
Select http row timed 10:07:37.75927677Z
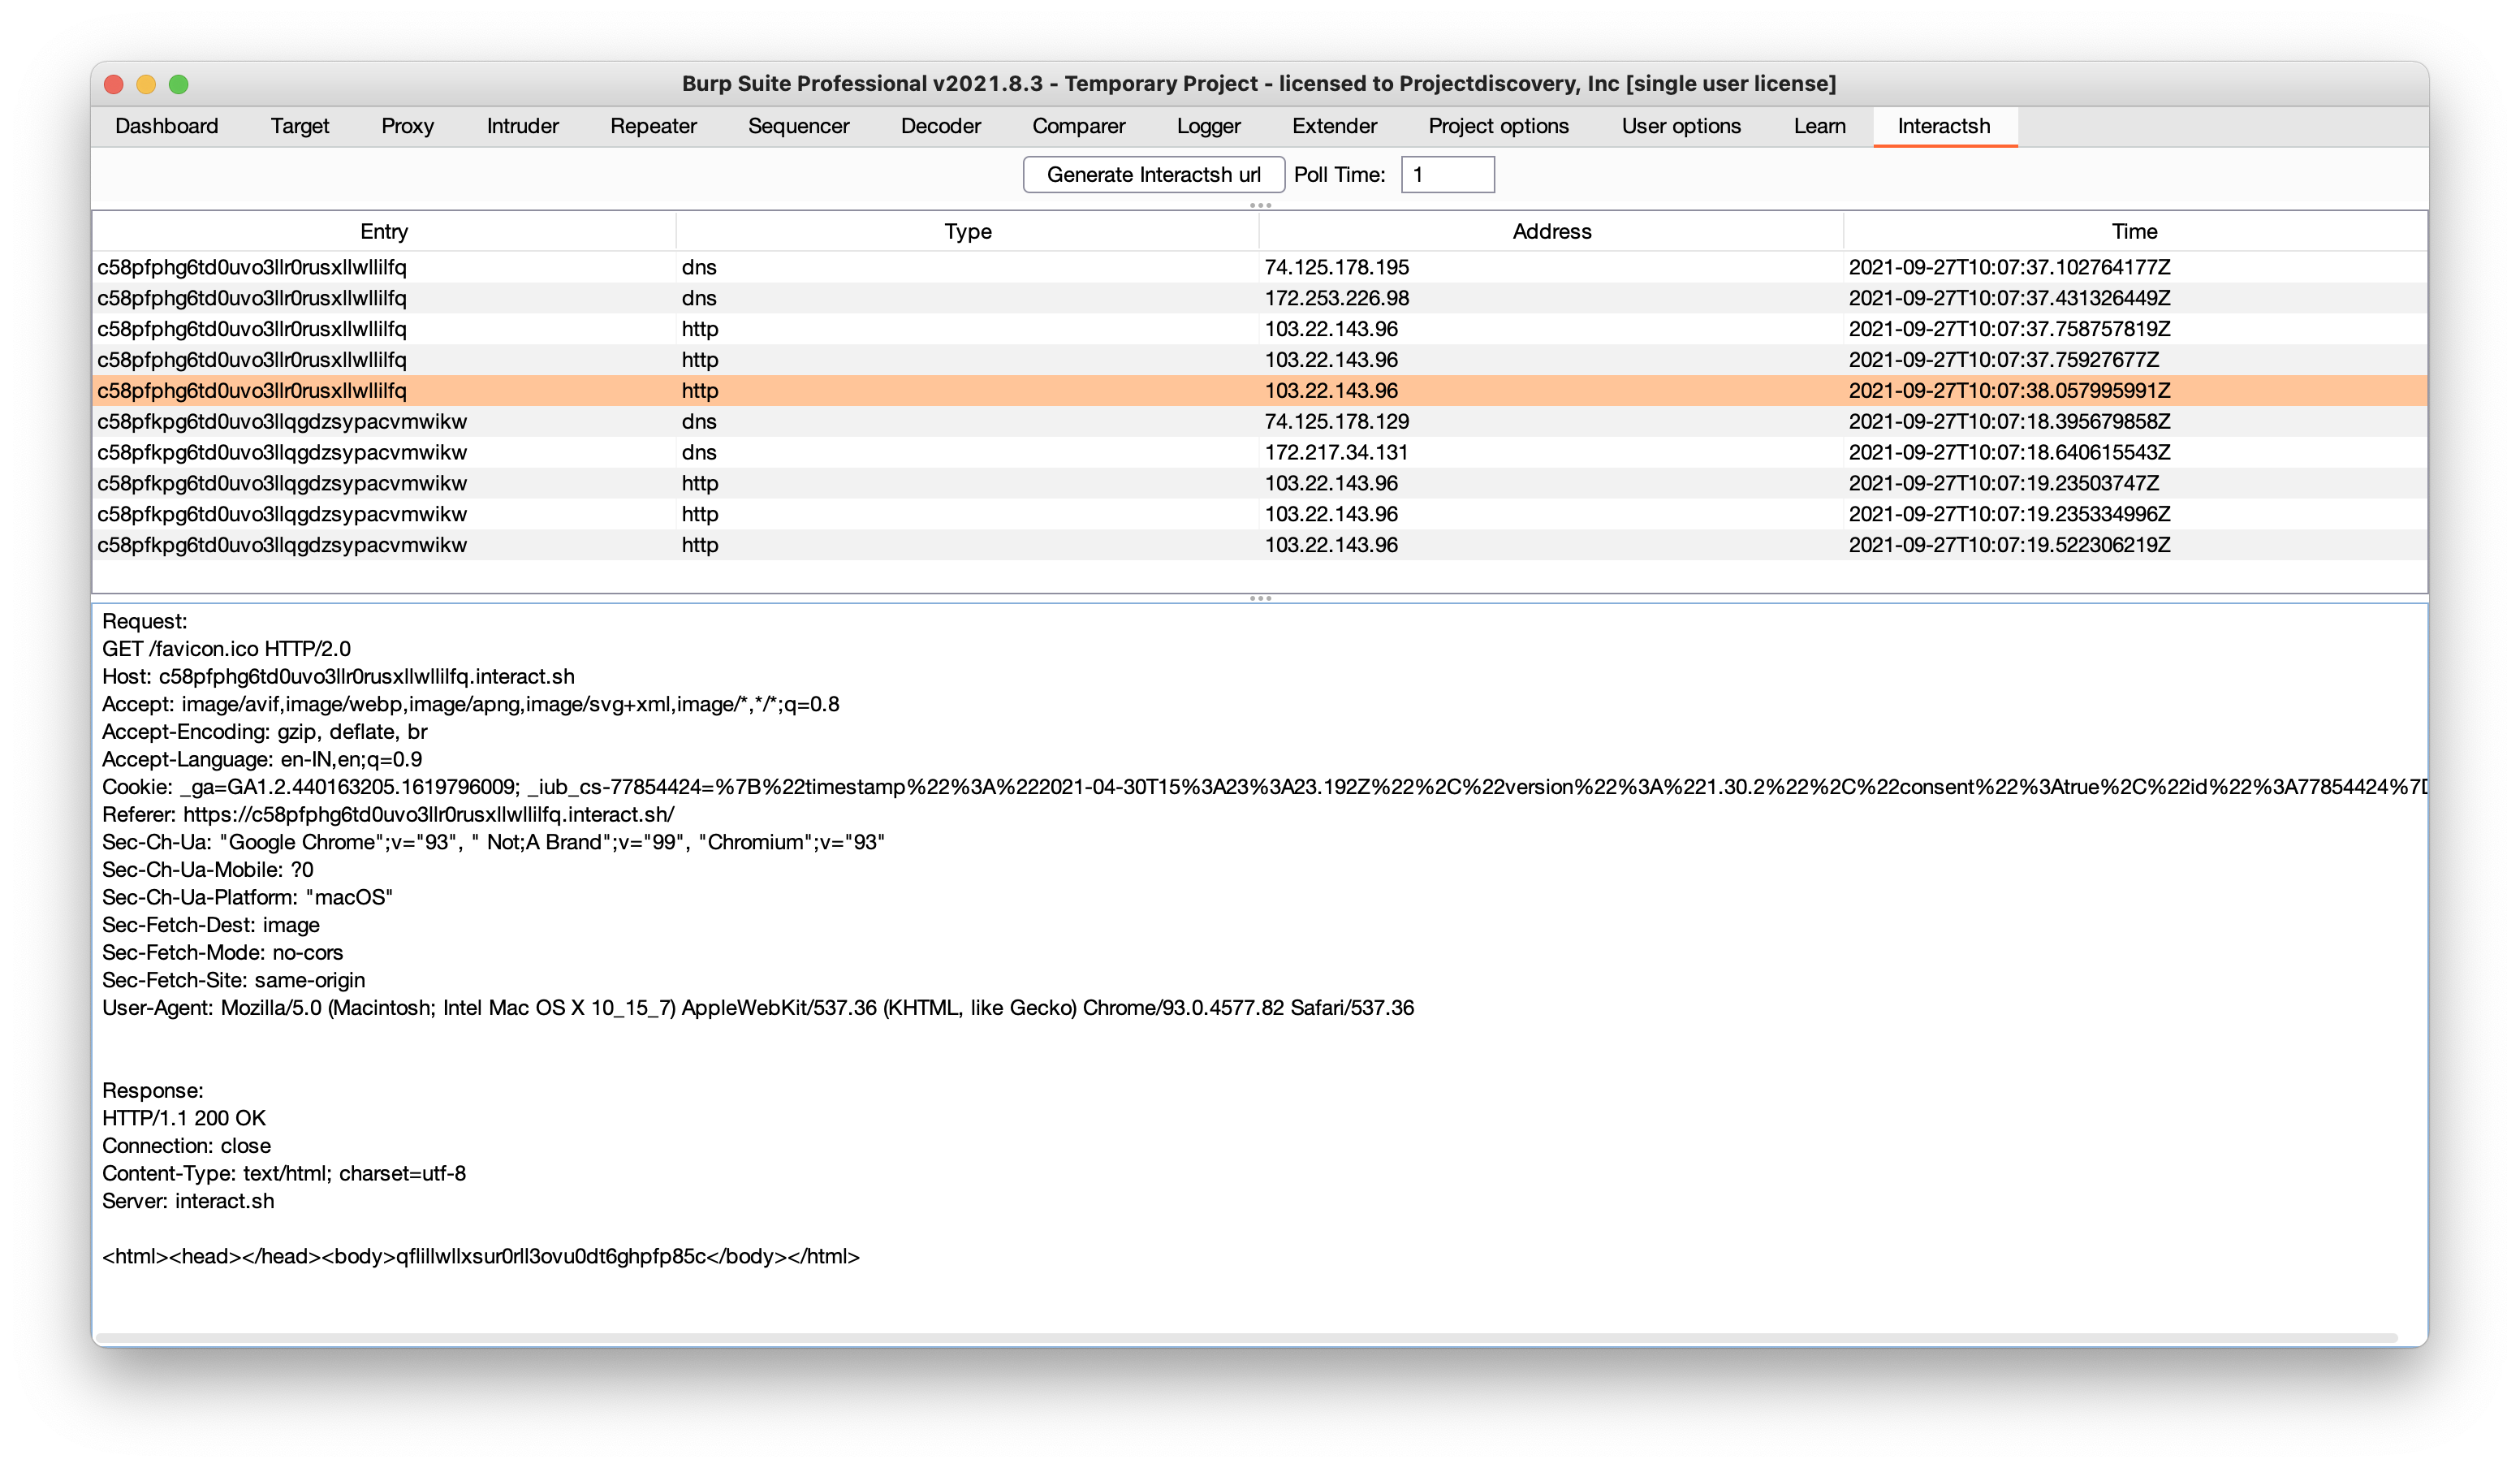[x=1260, y=360]
